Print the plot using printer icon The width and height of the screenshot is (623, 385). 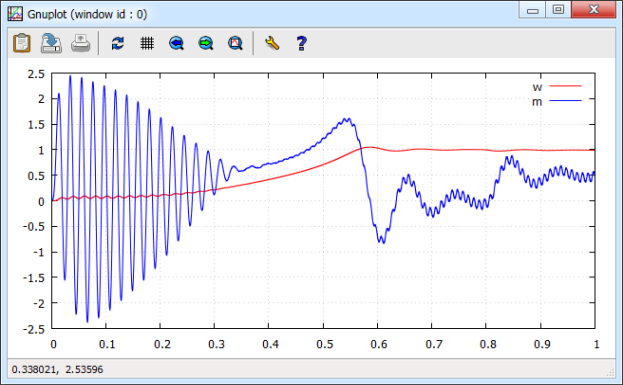point(81,43)
